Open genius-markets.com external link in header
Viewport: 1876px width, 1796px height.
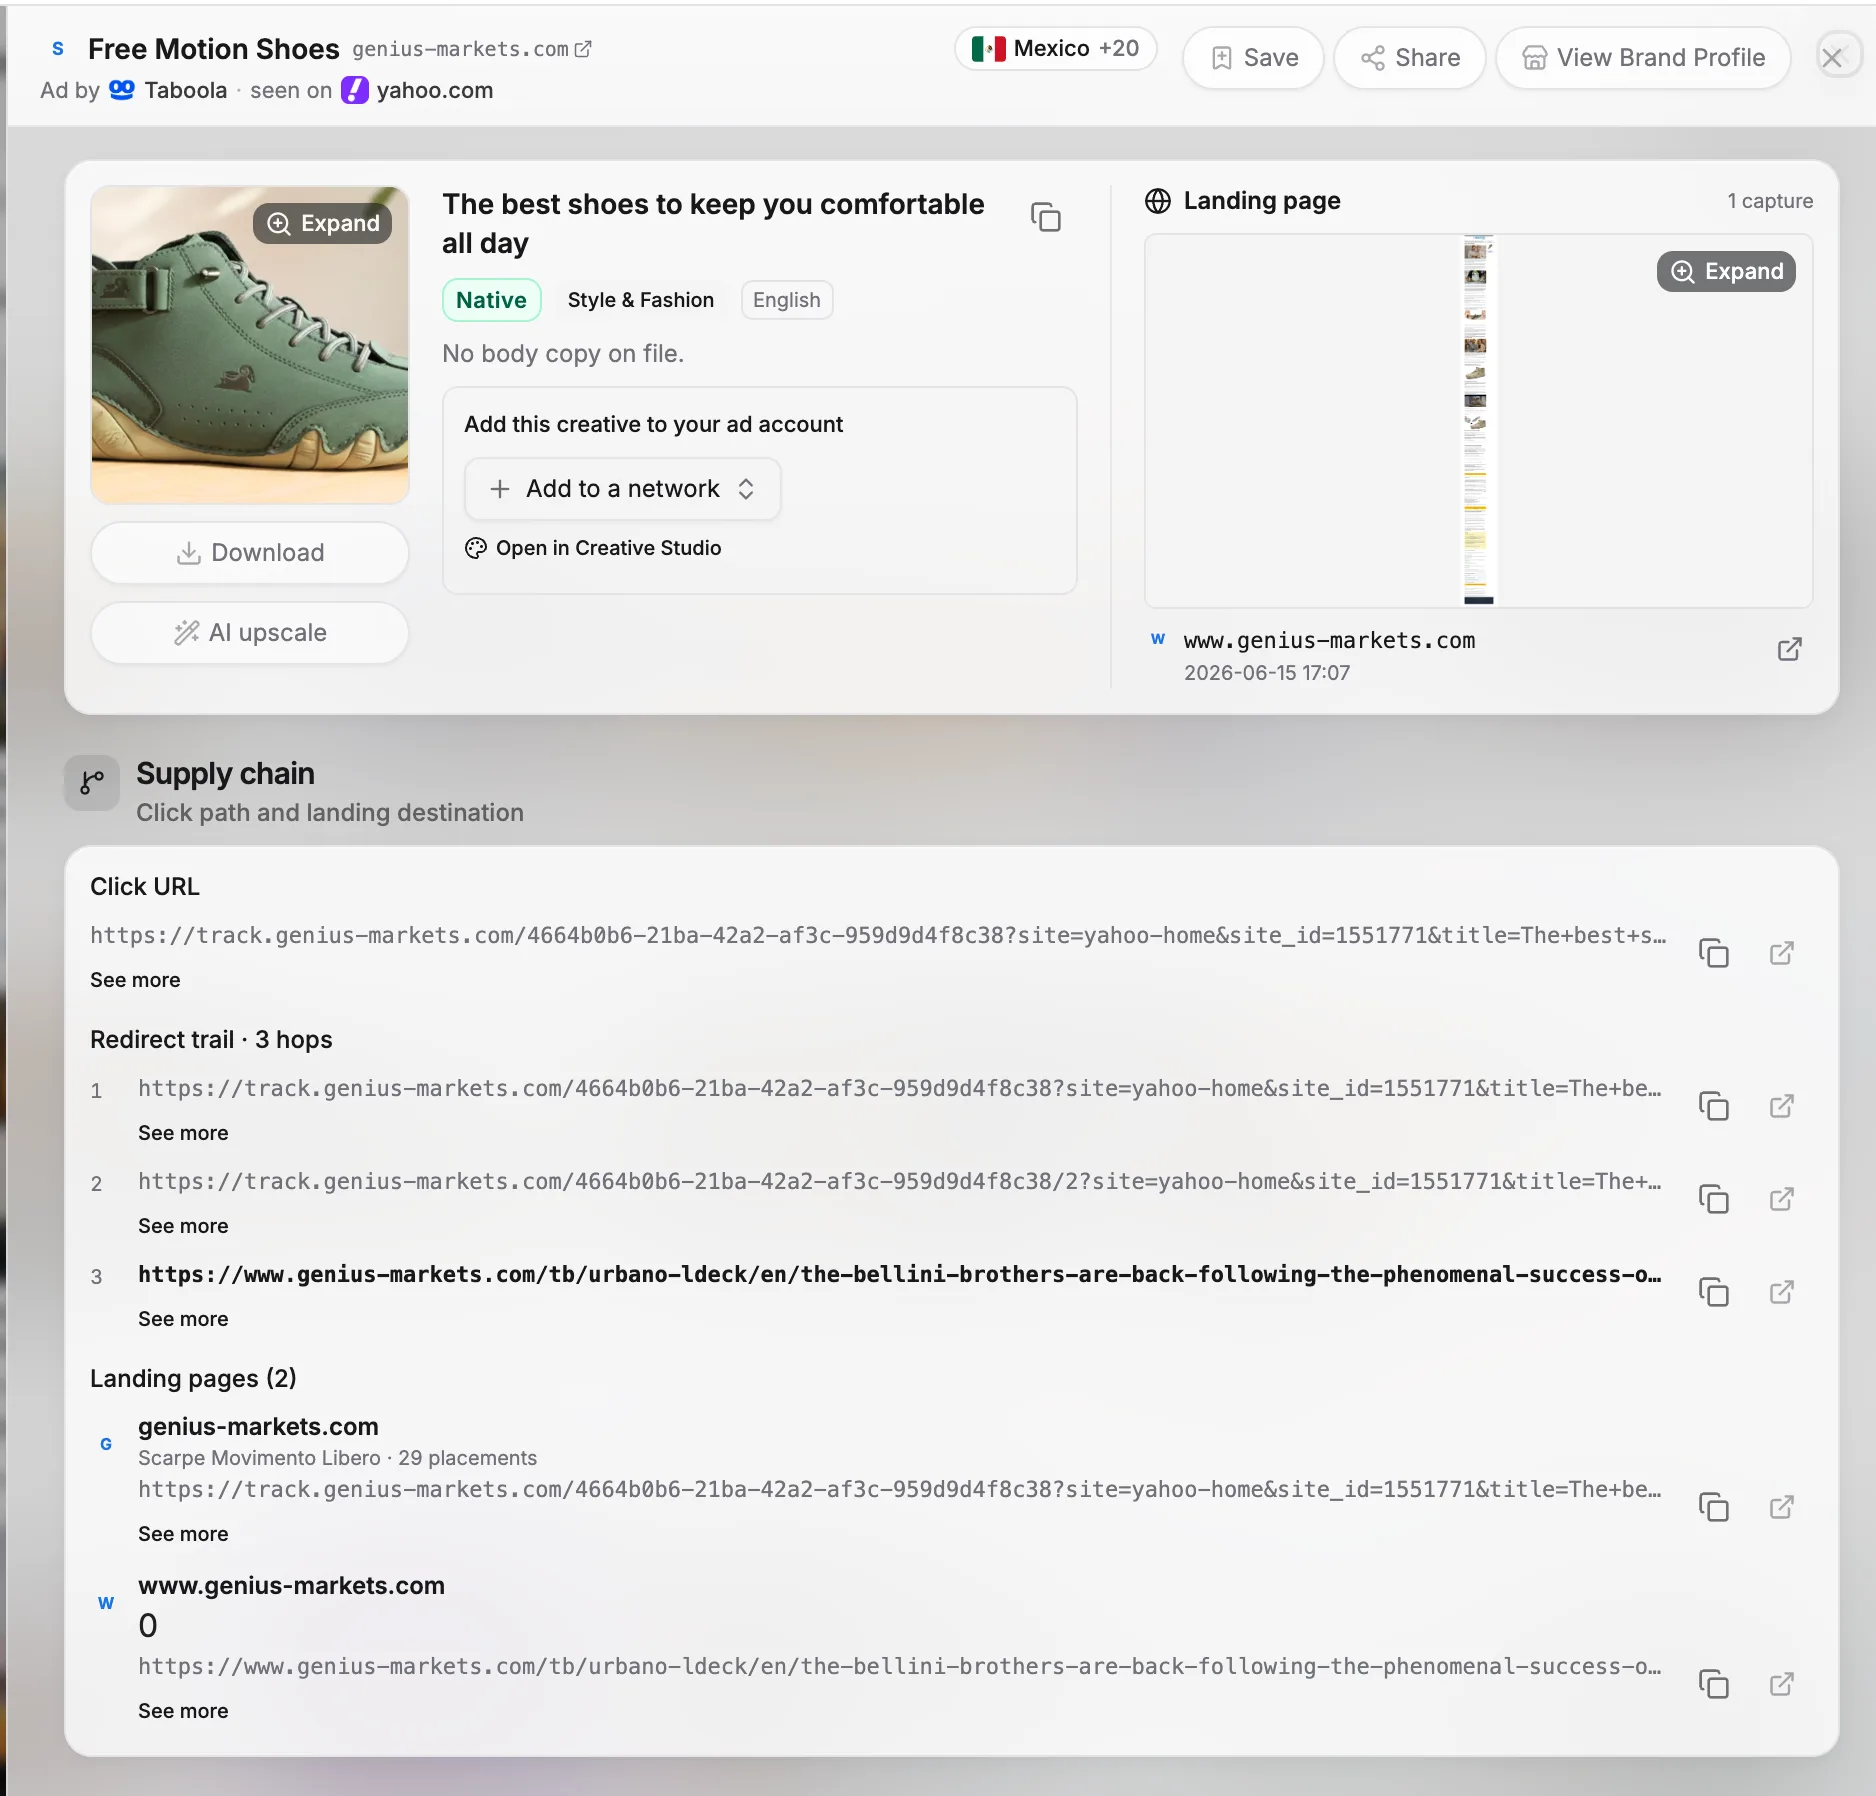(584, 49)
